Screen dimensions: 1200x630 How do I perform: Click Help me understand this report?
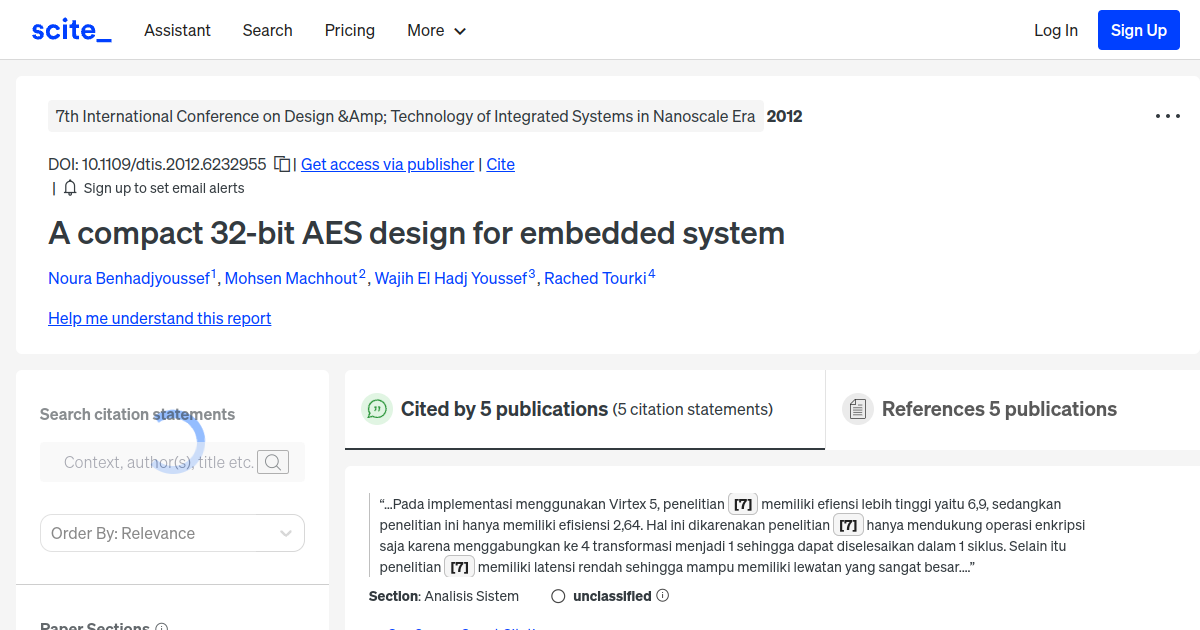click(159, 318)
